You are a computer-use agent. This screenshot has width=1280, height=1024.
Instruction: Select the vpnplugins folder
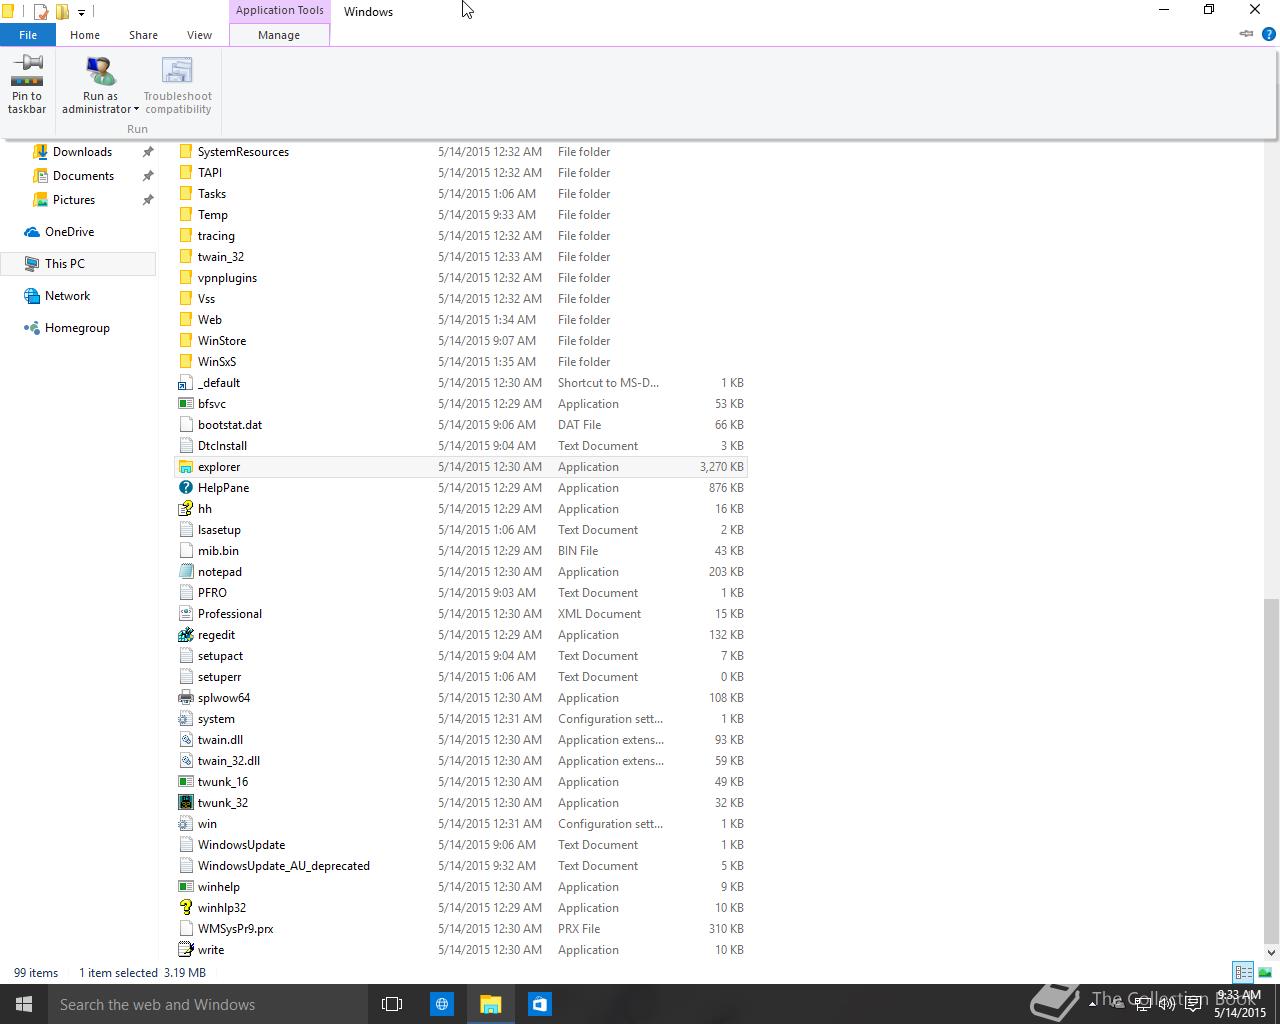point(460,278)
